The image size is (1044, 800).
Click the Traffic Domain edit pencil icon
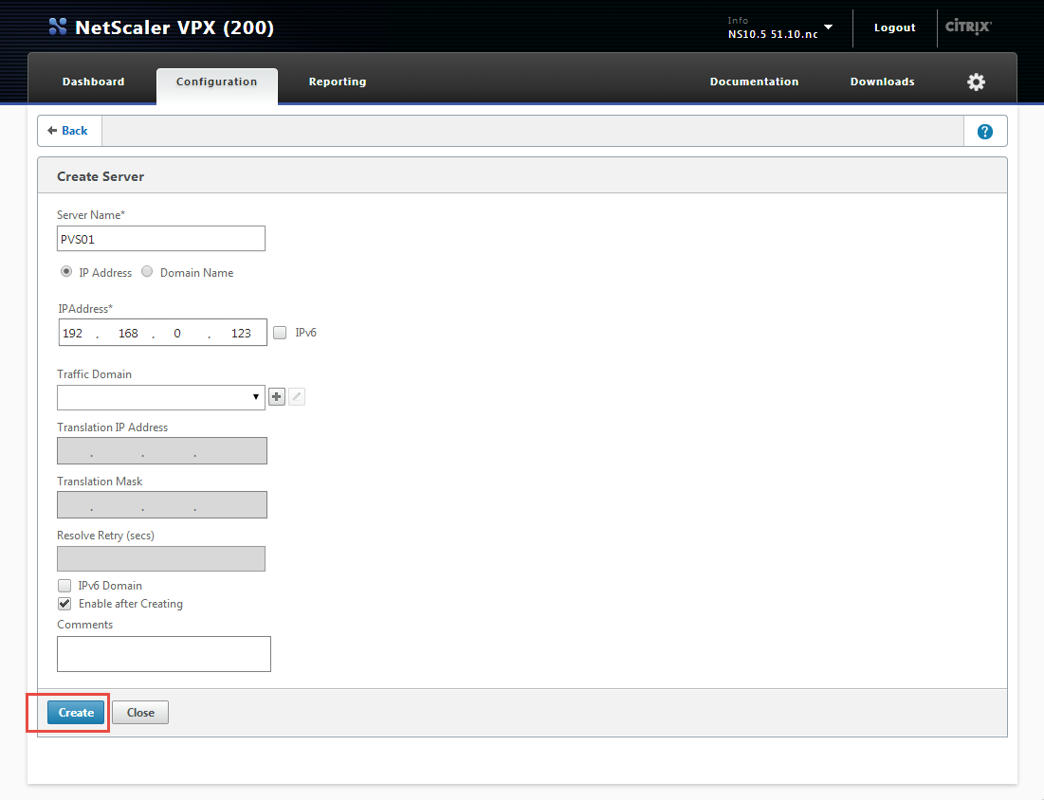pyautogui.click(x=296, y=397)
